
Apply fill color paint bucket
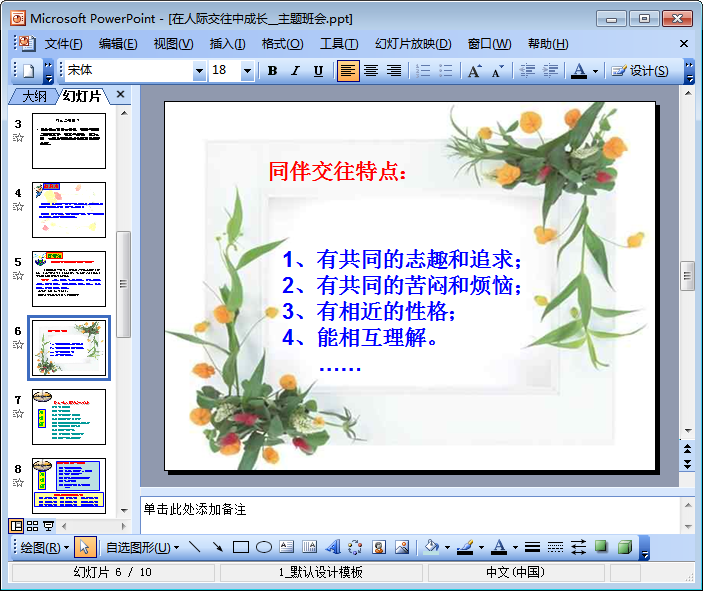[431, 548]
